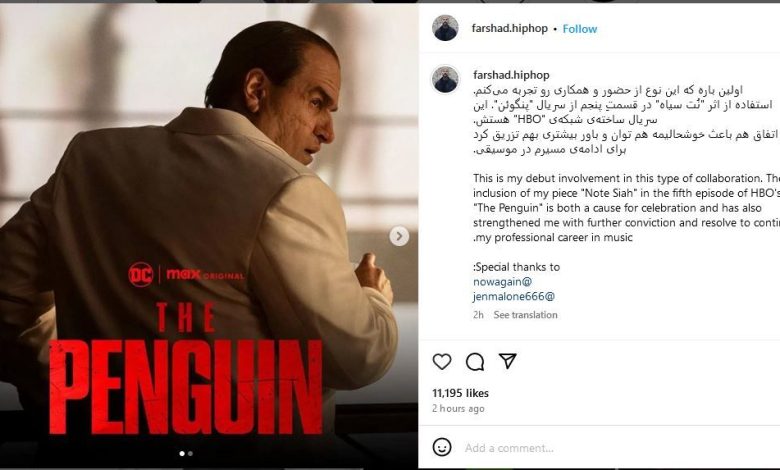Visit nowagain mention link
The height and width of the screenshot is (470, 780).
pyautogui.click(x=502, y=282)
